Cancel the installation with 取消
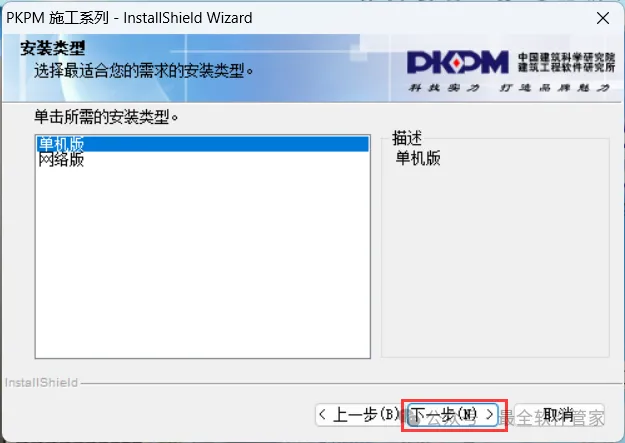Image resolution: width=625 pixels, height=443 pixels. [x=559, y=415]
